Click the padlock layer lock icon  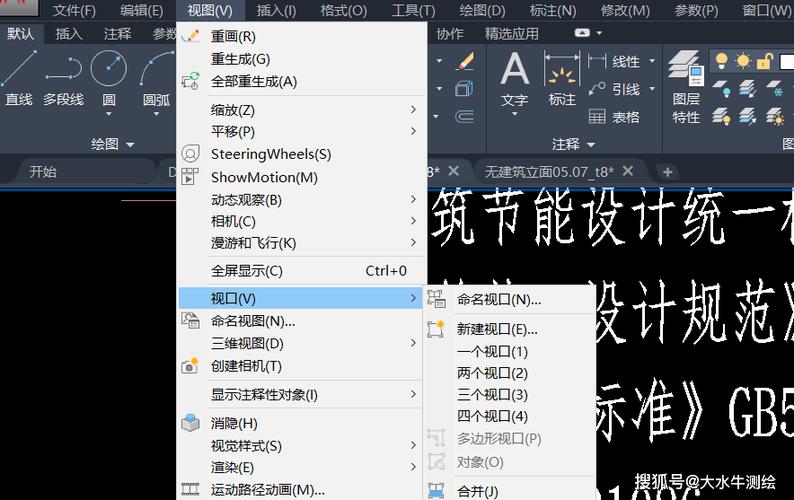tap(765, 61)
